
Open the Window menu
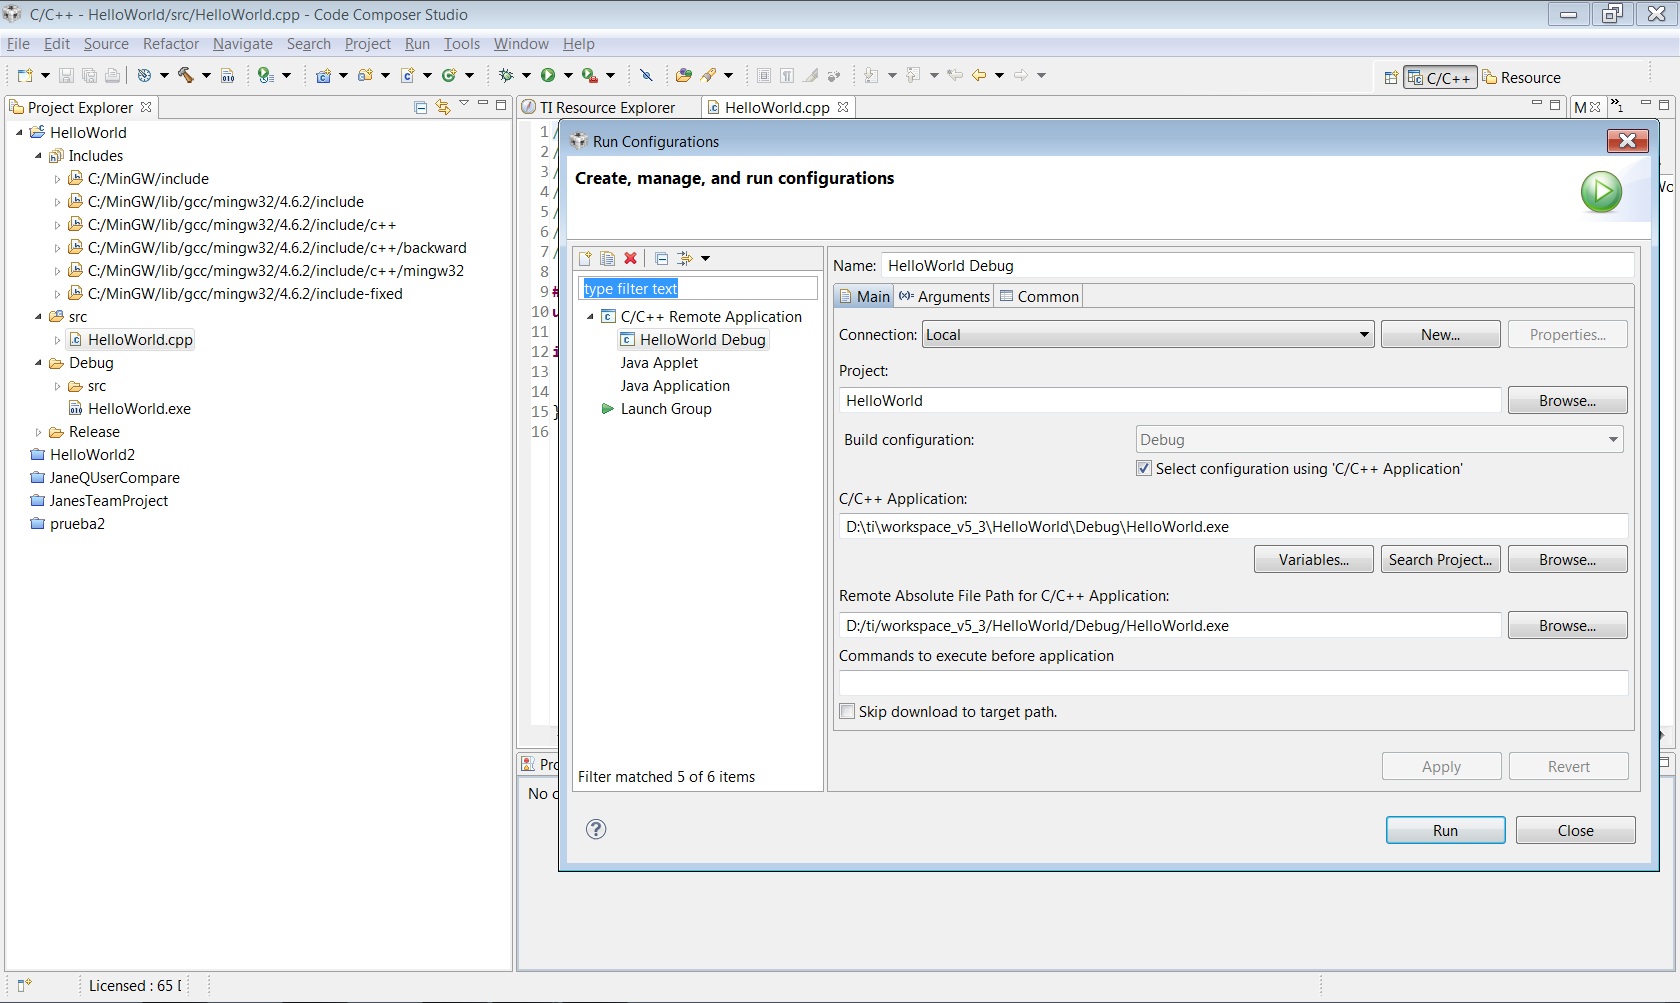click(520, 44)
